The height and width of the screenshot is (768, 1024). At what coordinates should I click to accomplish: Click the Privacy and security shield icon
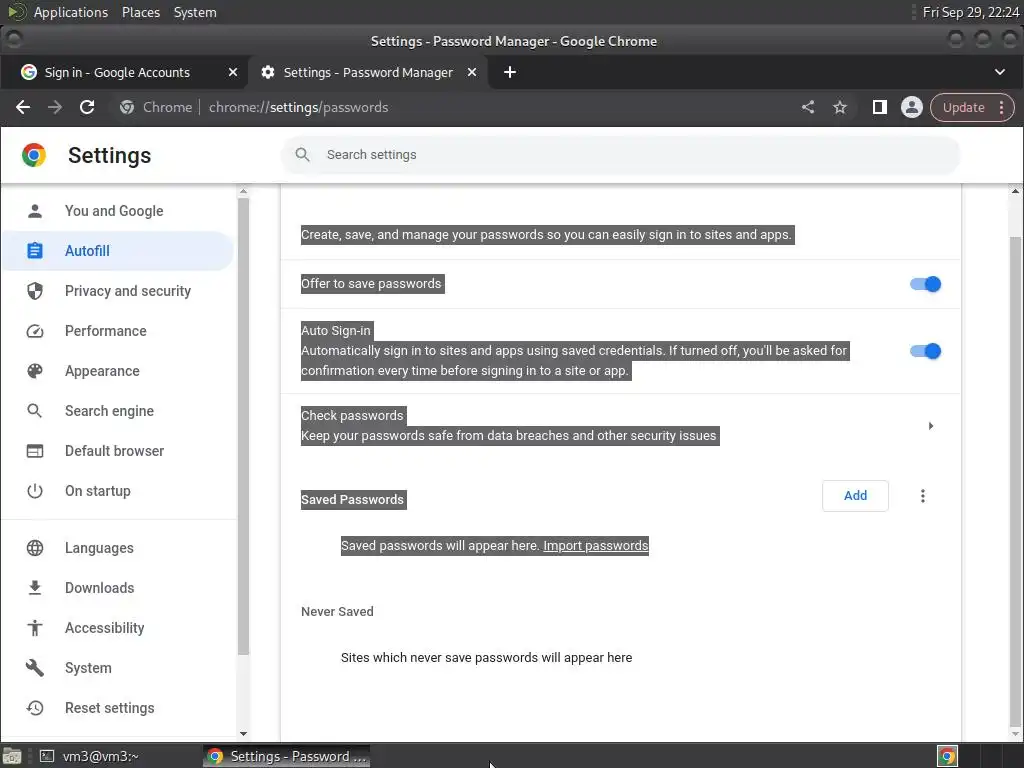pyautogui.click(x=35, y=291)
